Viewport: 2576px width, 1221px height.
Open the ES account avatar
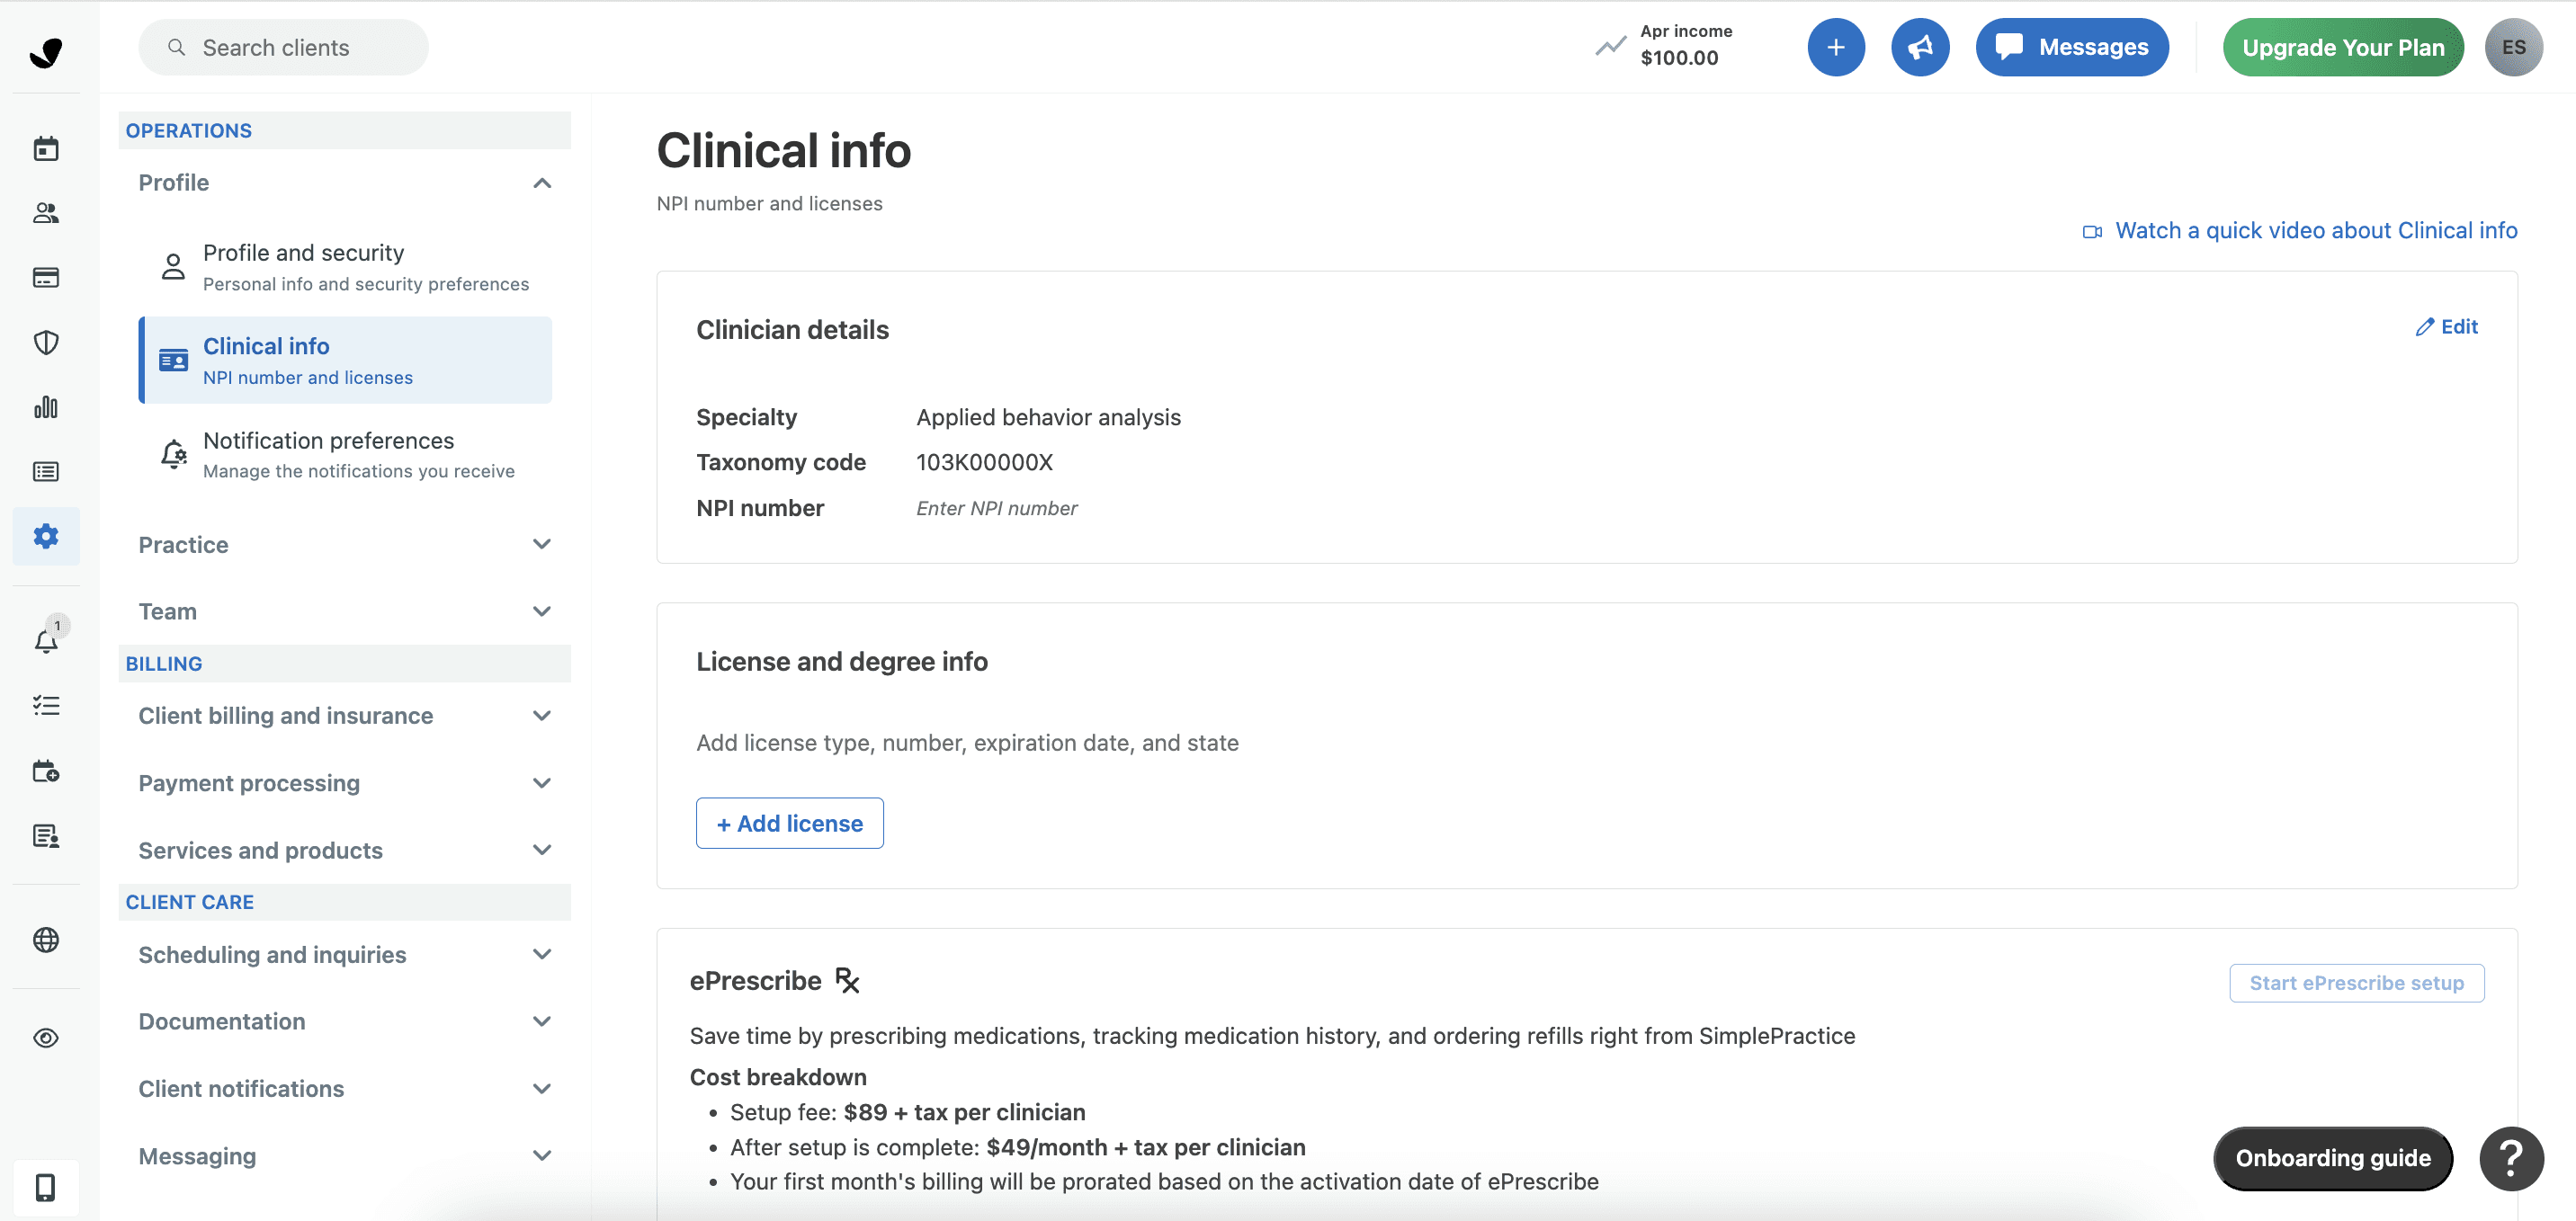pos(2513,47)
